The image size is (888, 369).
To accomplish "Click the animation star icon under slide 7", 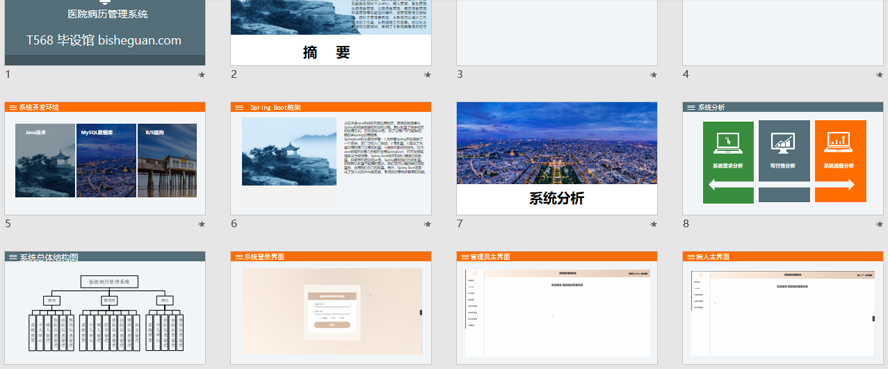I will pyautogui.click(x=653, y=224).
